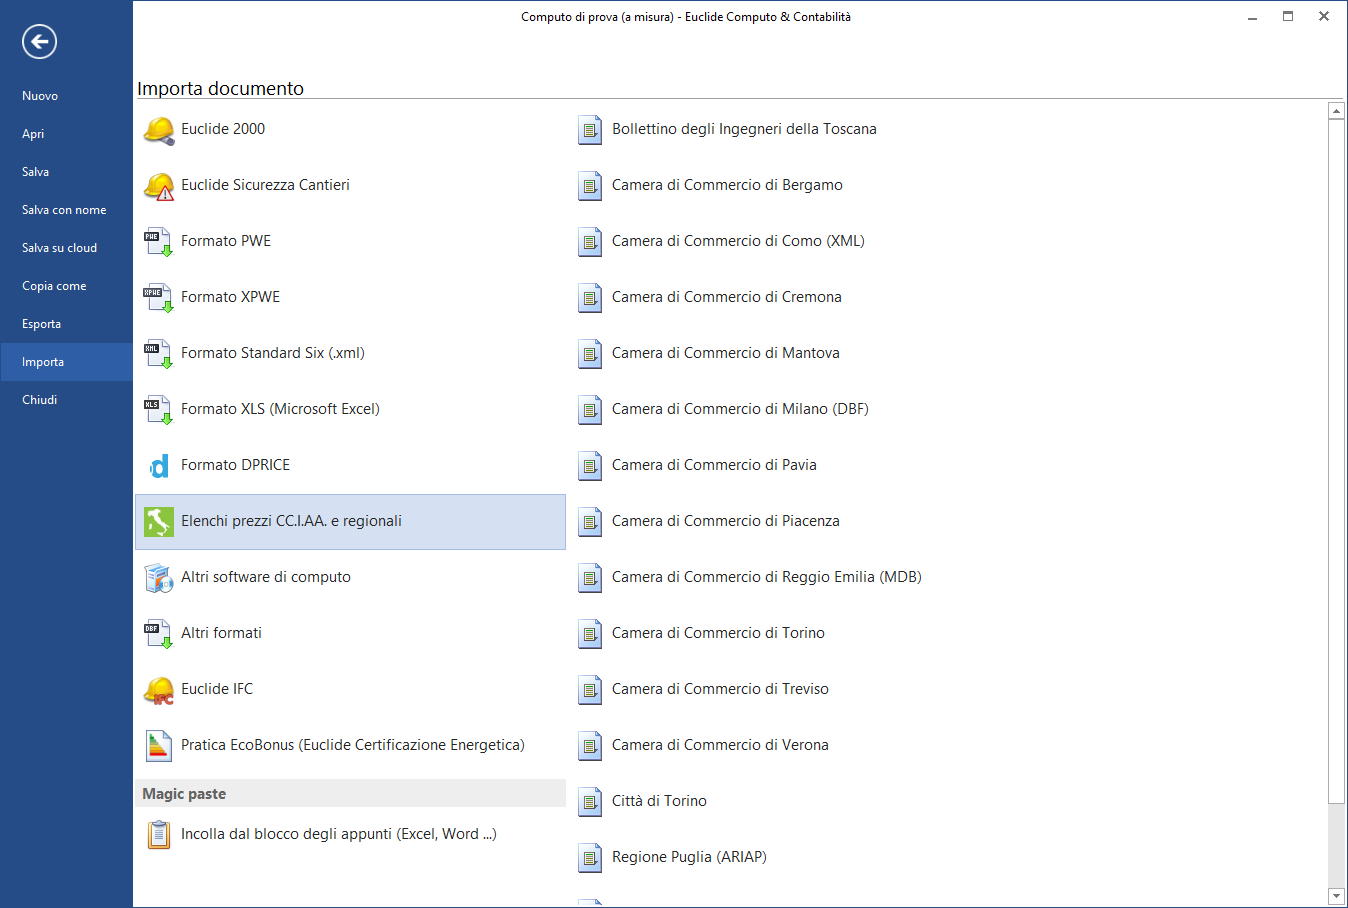The width and height of the screenshot is (1348, 908).
Task: Click the Euclide IFC helmet icon
Action: (158, 690)
